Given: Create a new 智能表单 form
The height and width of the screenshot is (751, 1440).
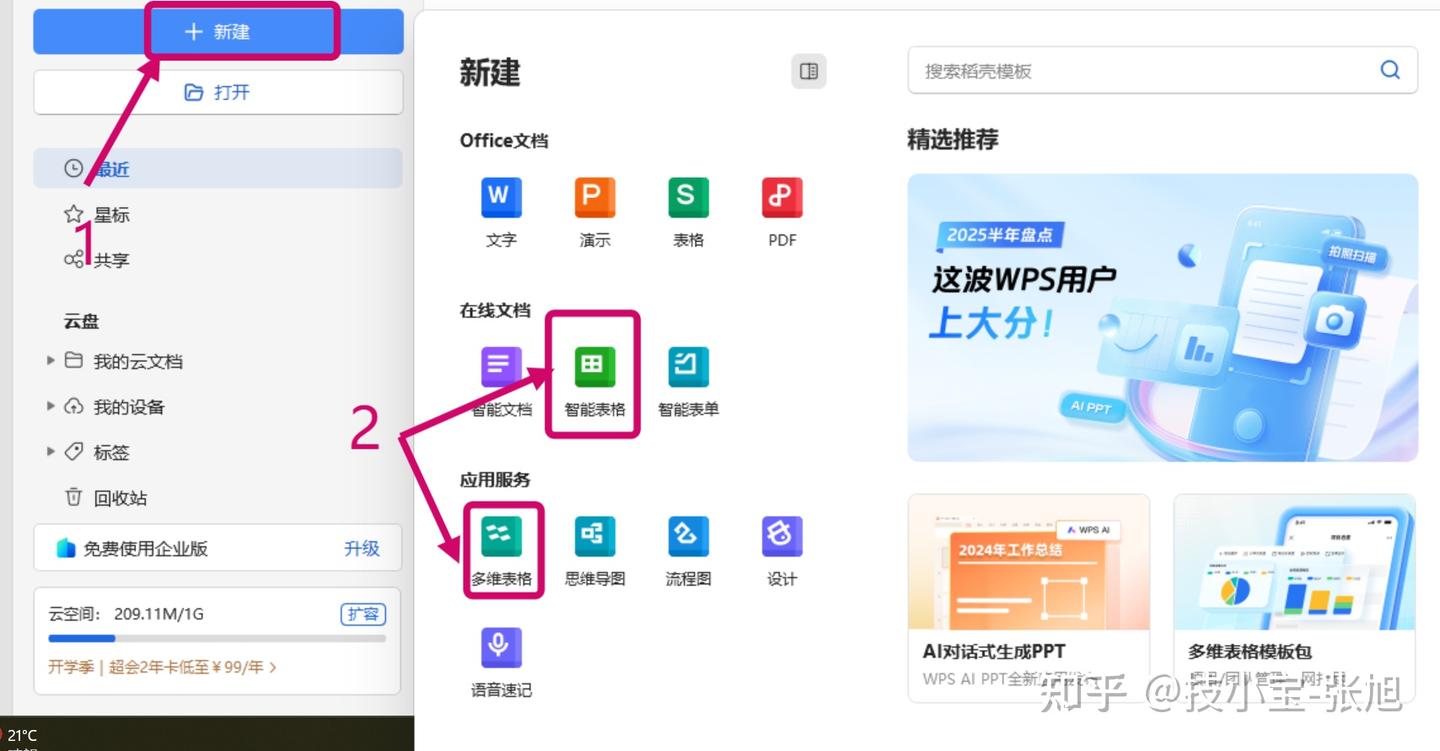Looking at the screenshot, I should click(x=688, y=382).
